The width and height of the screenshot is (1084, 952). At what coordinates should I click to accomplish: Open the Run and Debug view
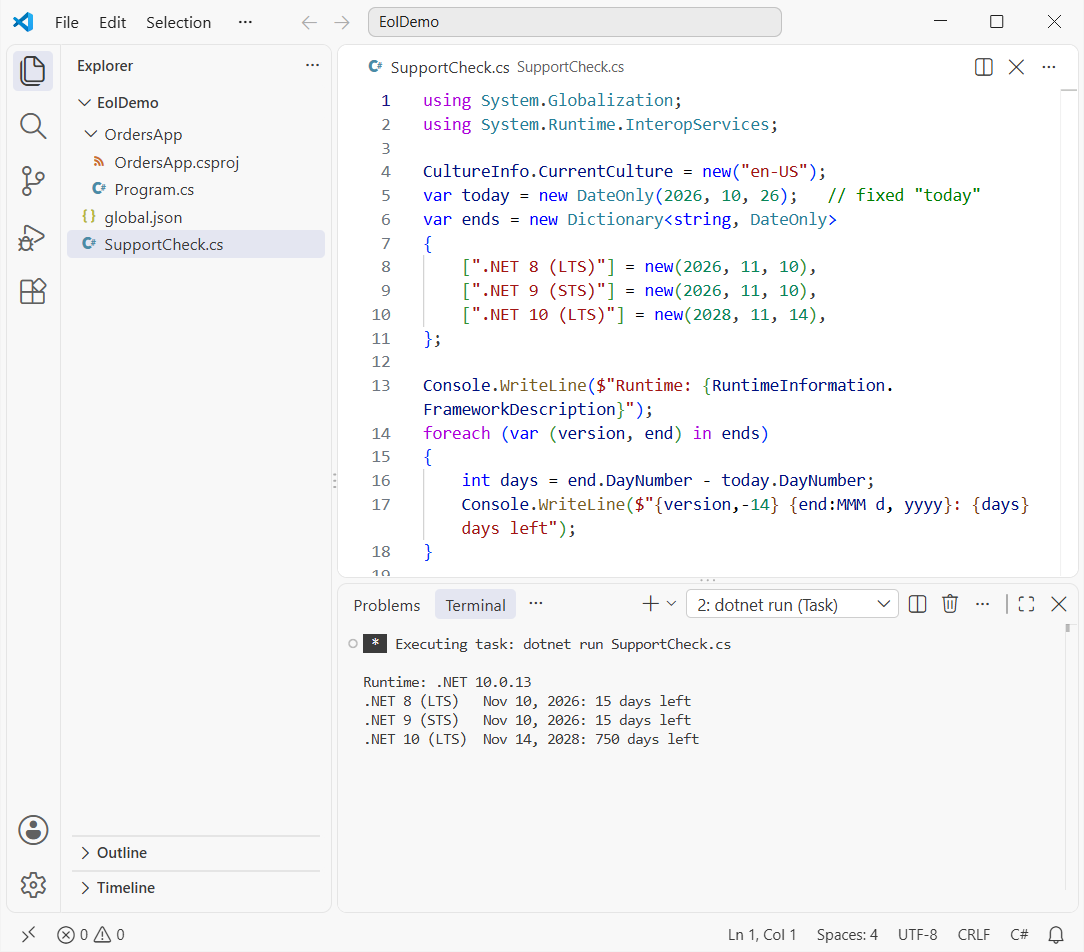pyautogui.click(x=32, y=237)
